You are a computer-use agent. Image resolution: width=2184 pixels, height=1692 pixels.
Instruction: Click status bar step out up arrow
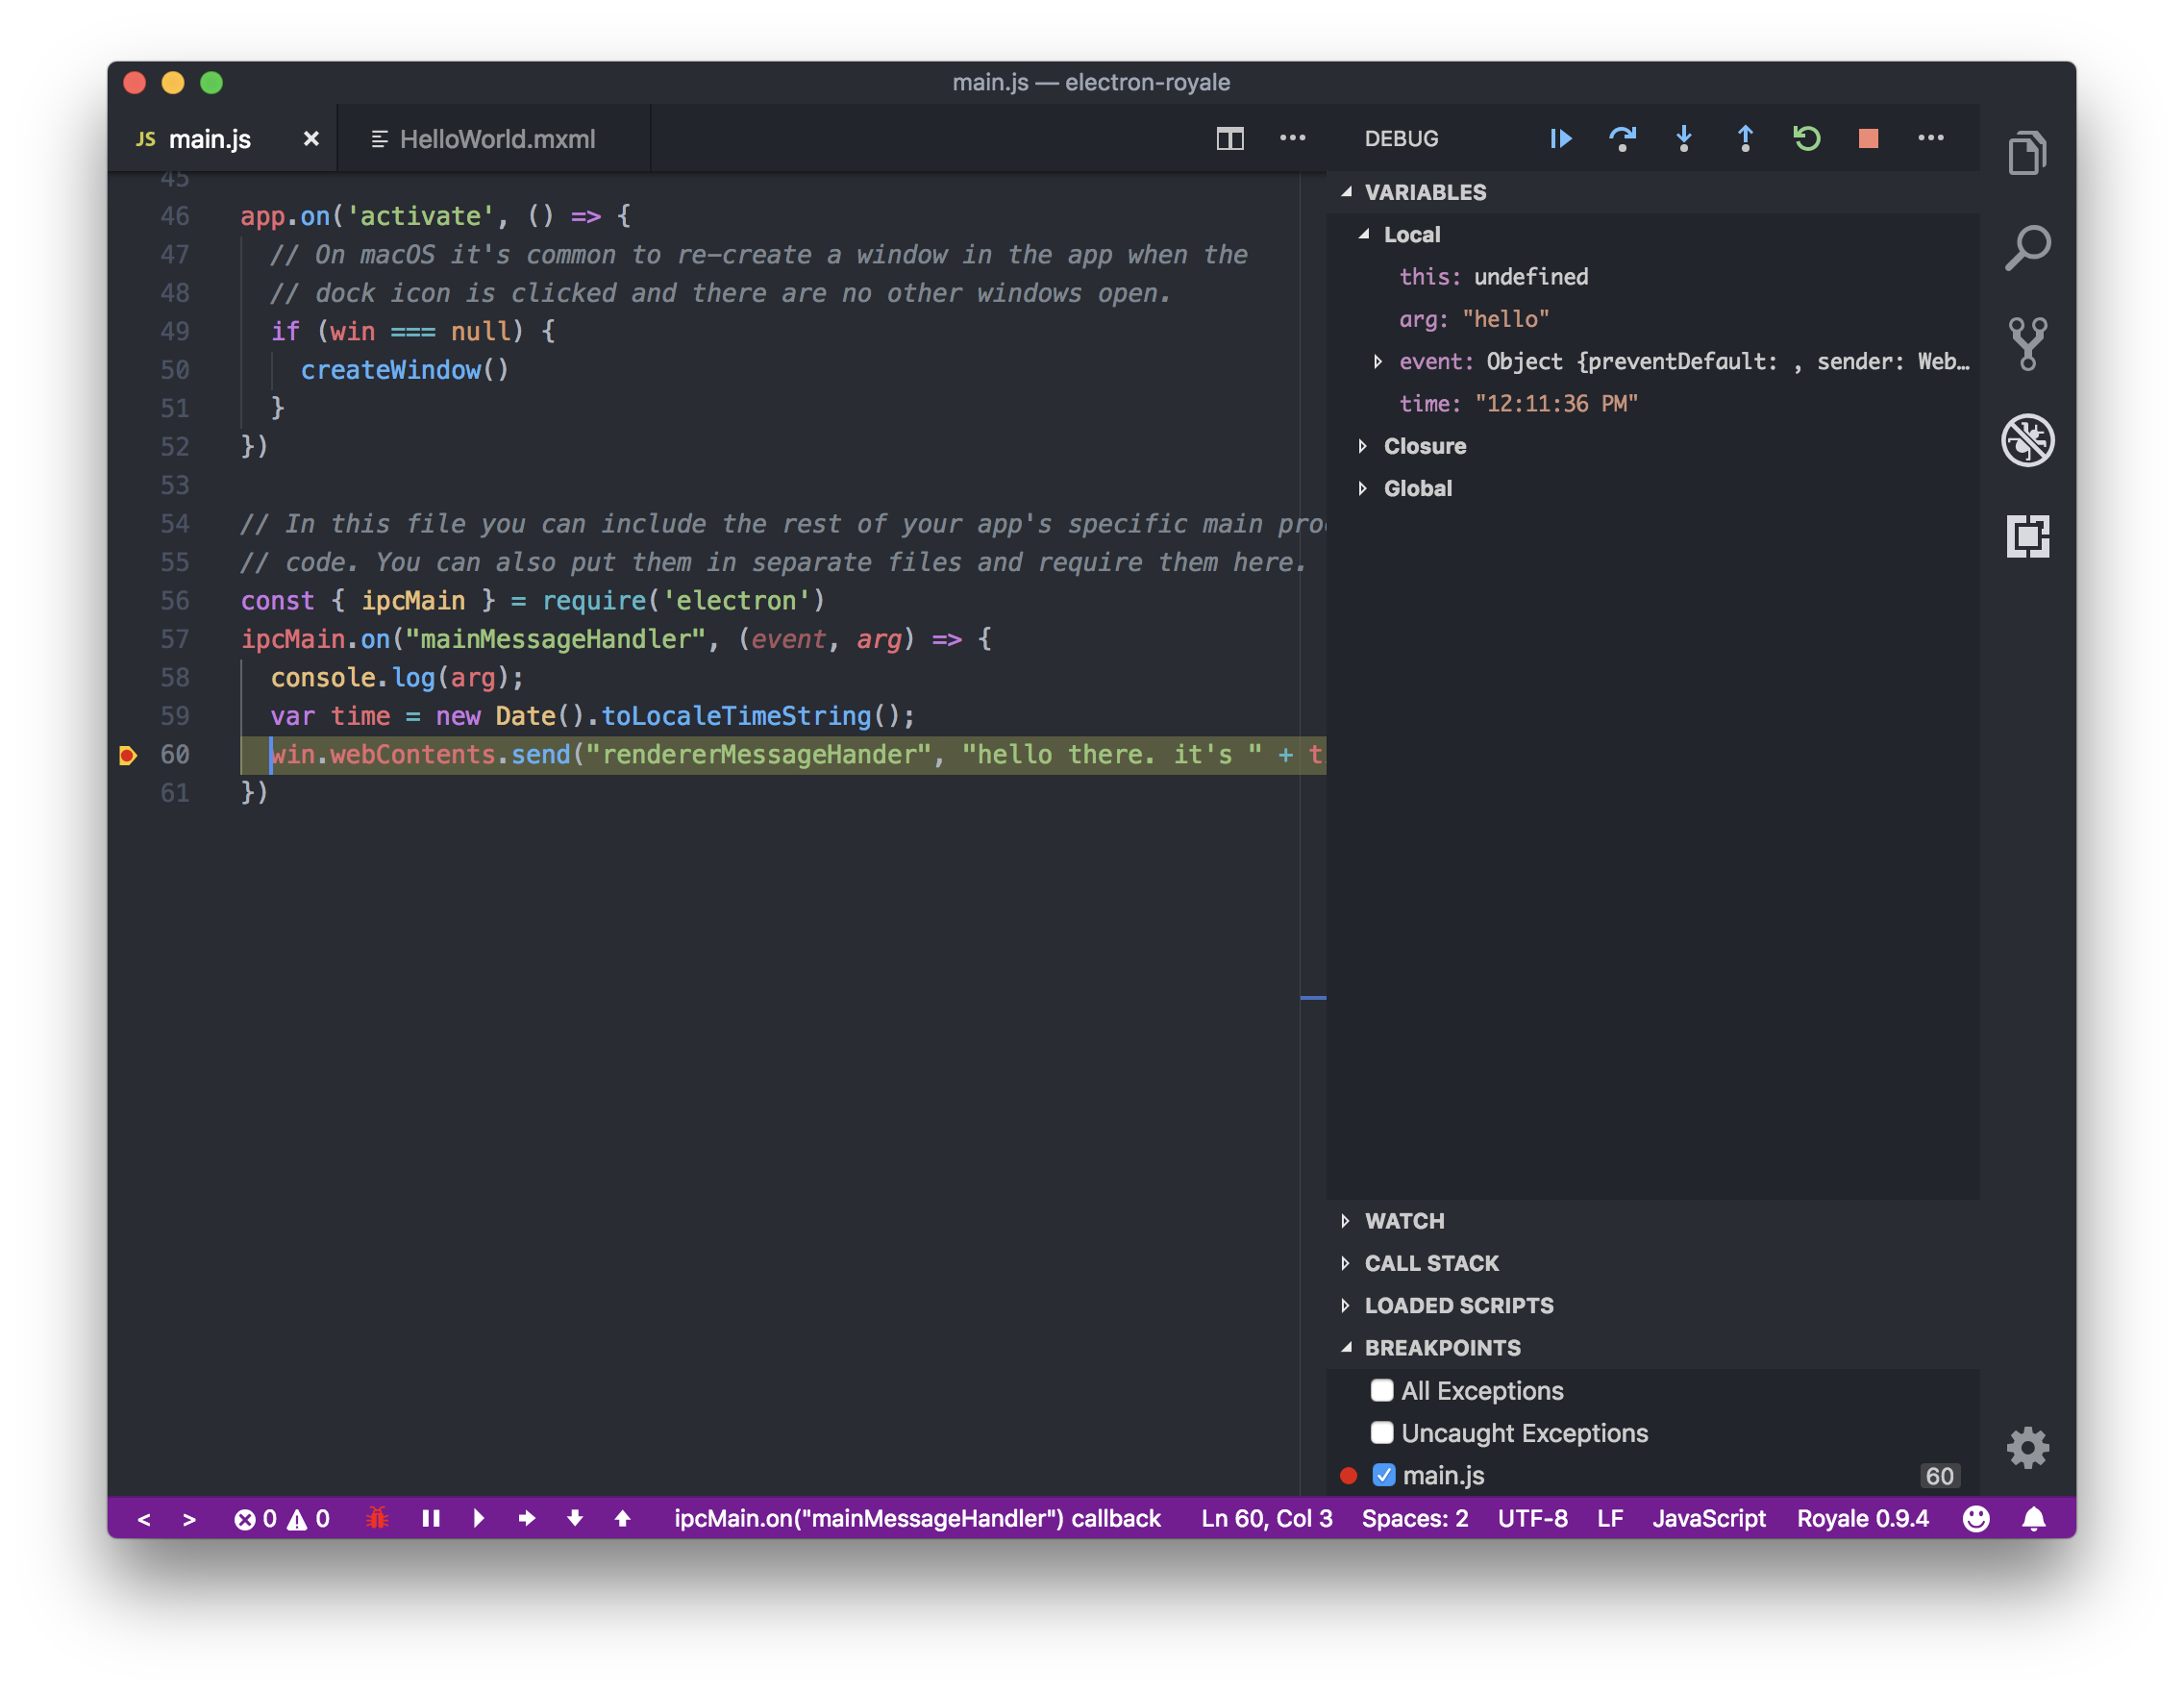(622, 1518)
